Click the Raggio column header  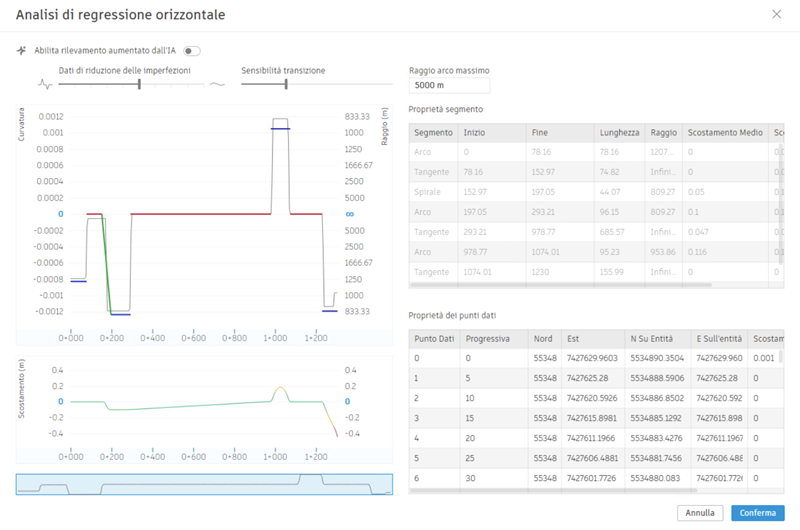pos(663,133)
